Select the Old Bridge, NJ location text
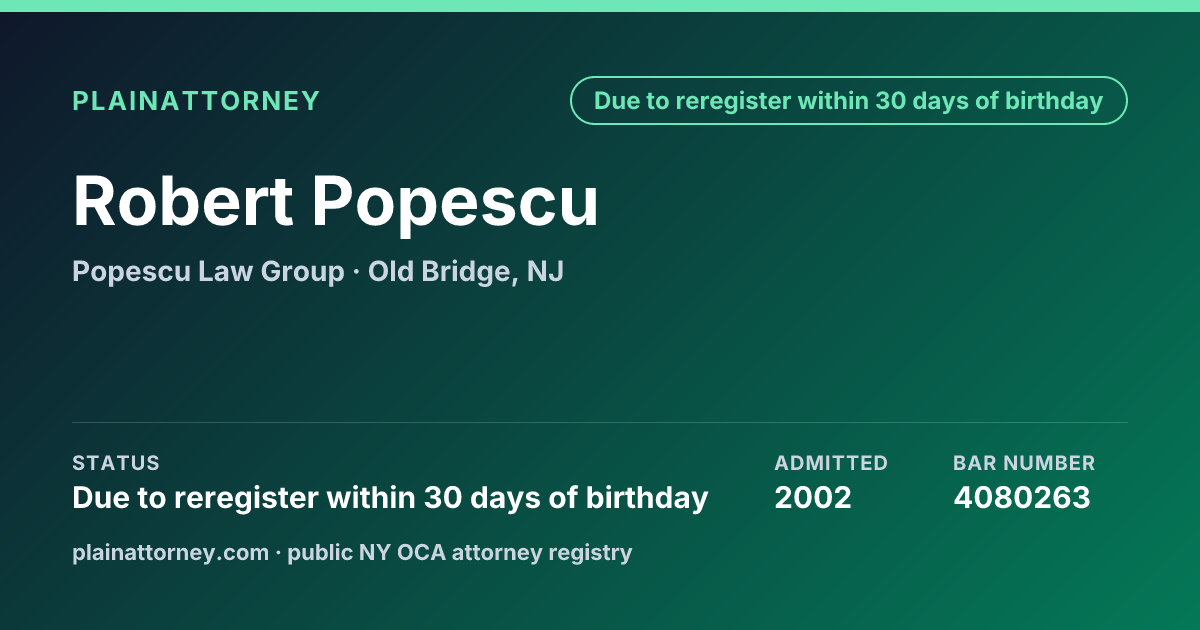 pos(466,271)
